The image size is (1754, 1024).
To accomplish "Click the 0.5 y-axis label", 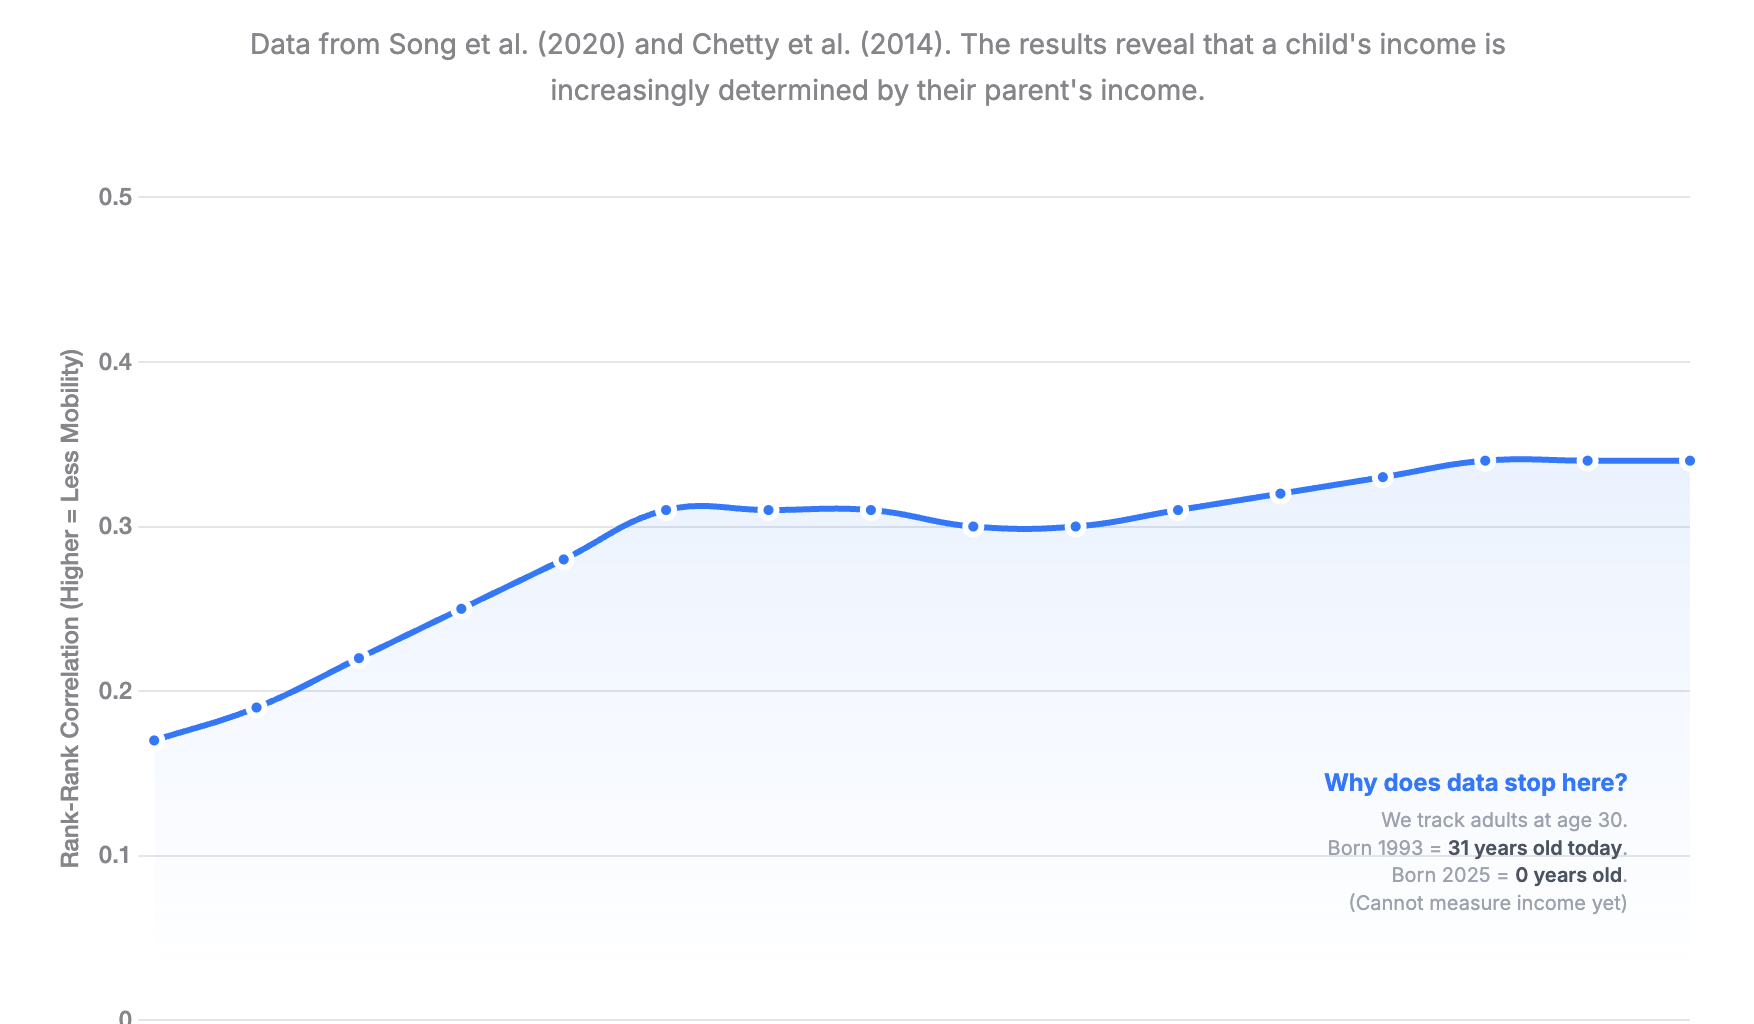I will [116, 197].
